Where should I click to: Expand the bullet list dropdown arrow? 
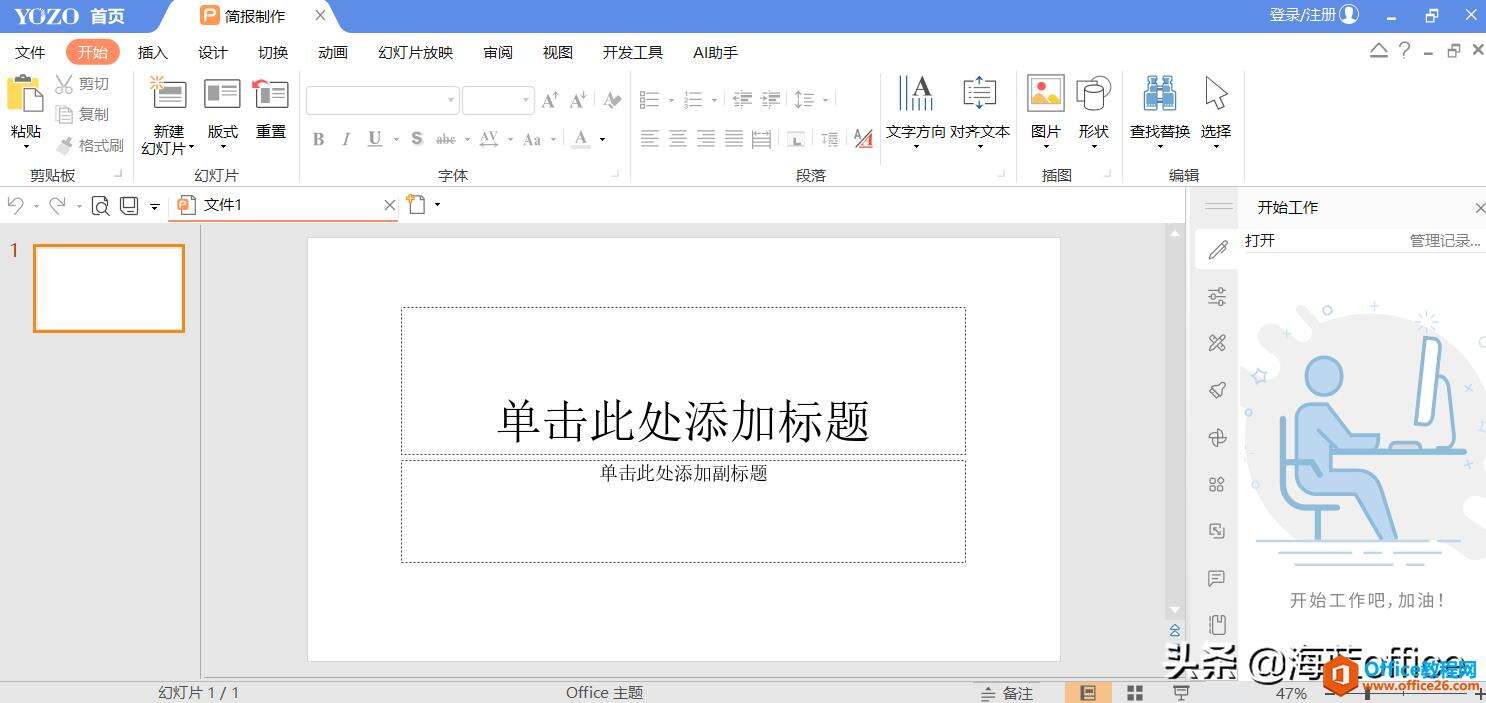(x=671, y=100)
